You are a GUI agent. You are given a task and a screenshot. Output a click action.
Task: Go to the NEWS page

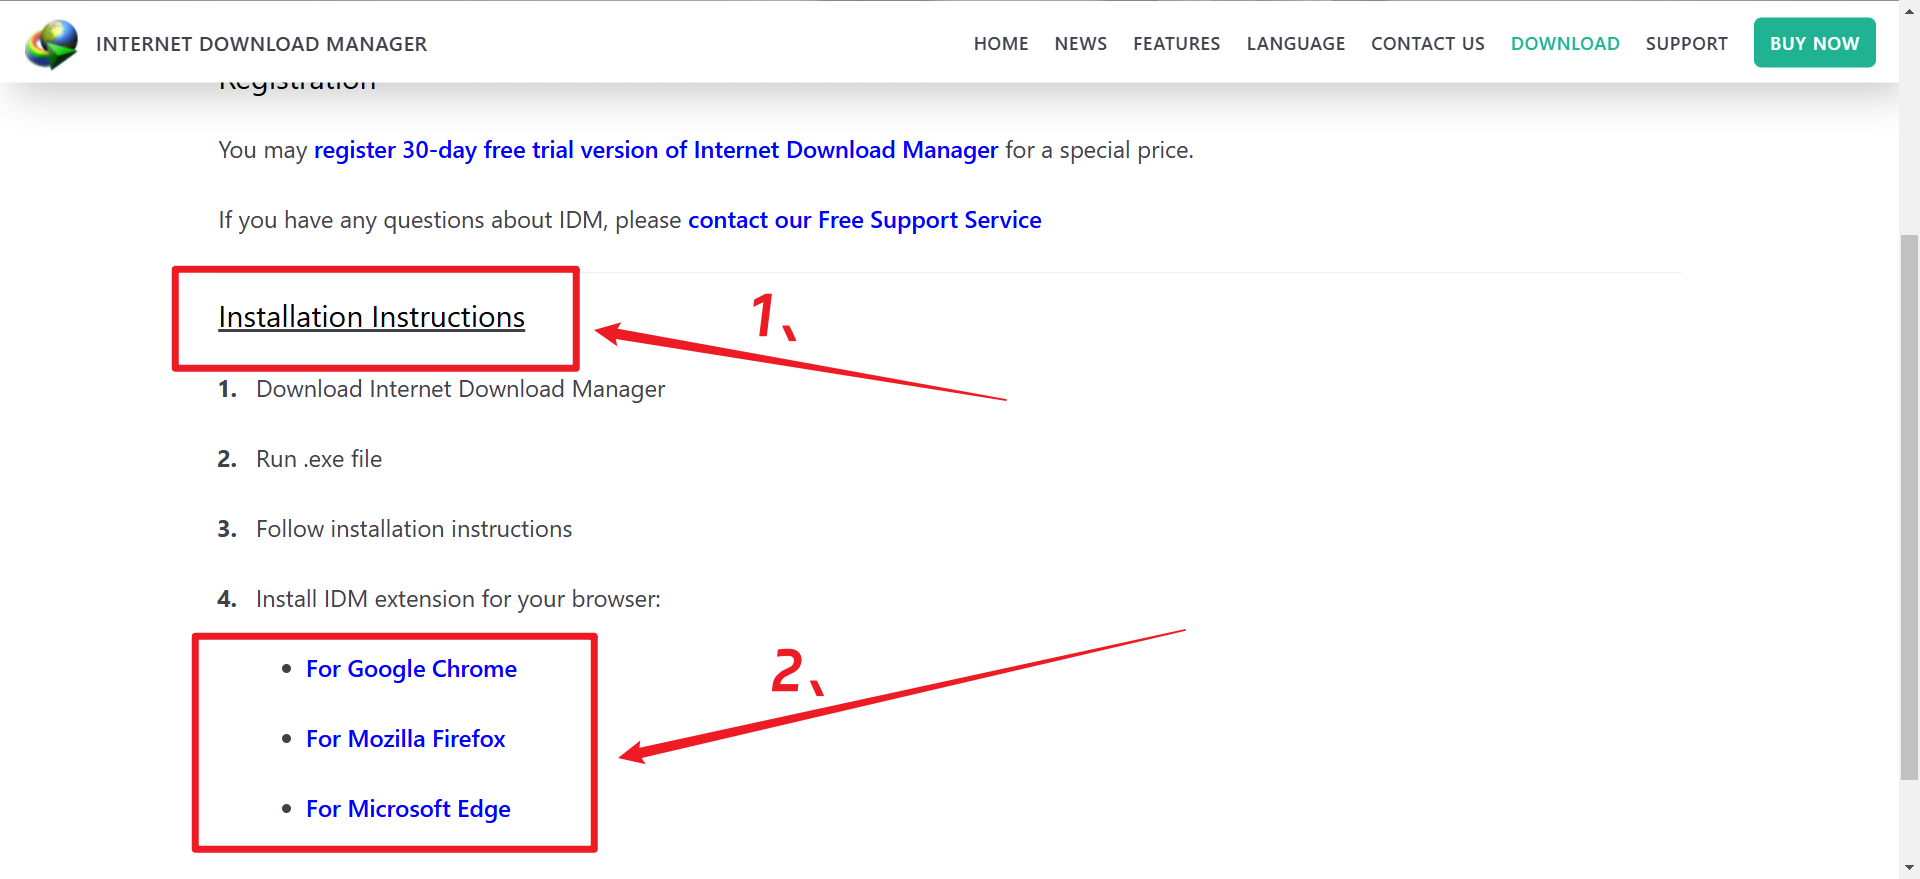1080,44
